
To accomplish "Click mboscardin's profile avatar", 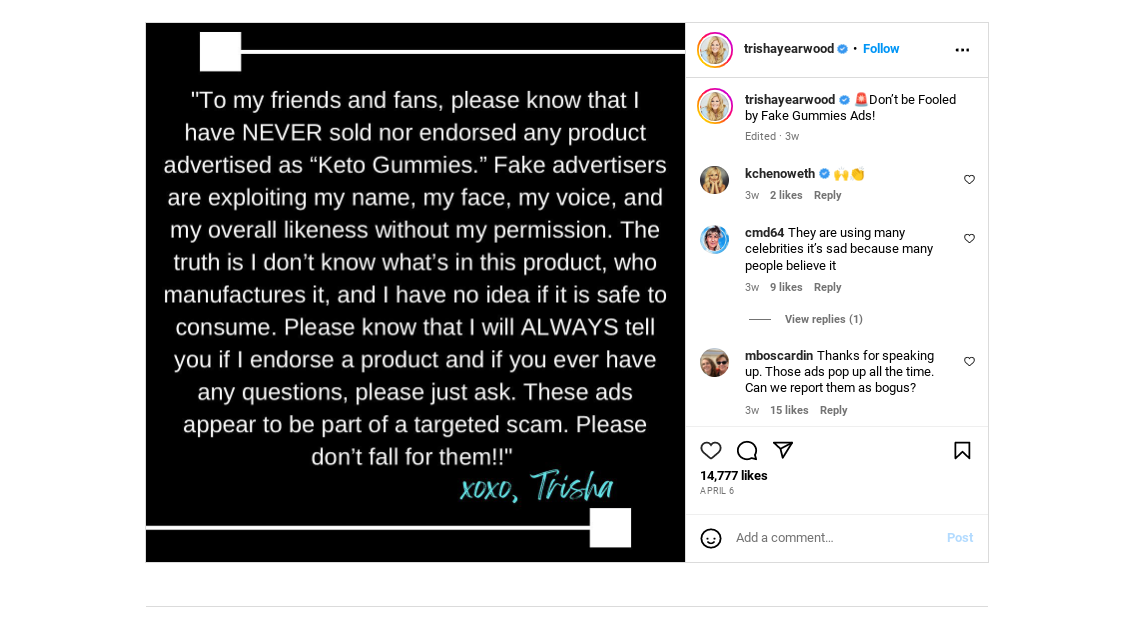I will (x=714, y=362).
